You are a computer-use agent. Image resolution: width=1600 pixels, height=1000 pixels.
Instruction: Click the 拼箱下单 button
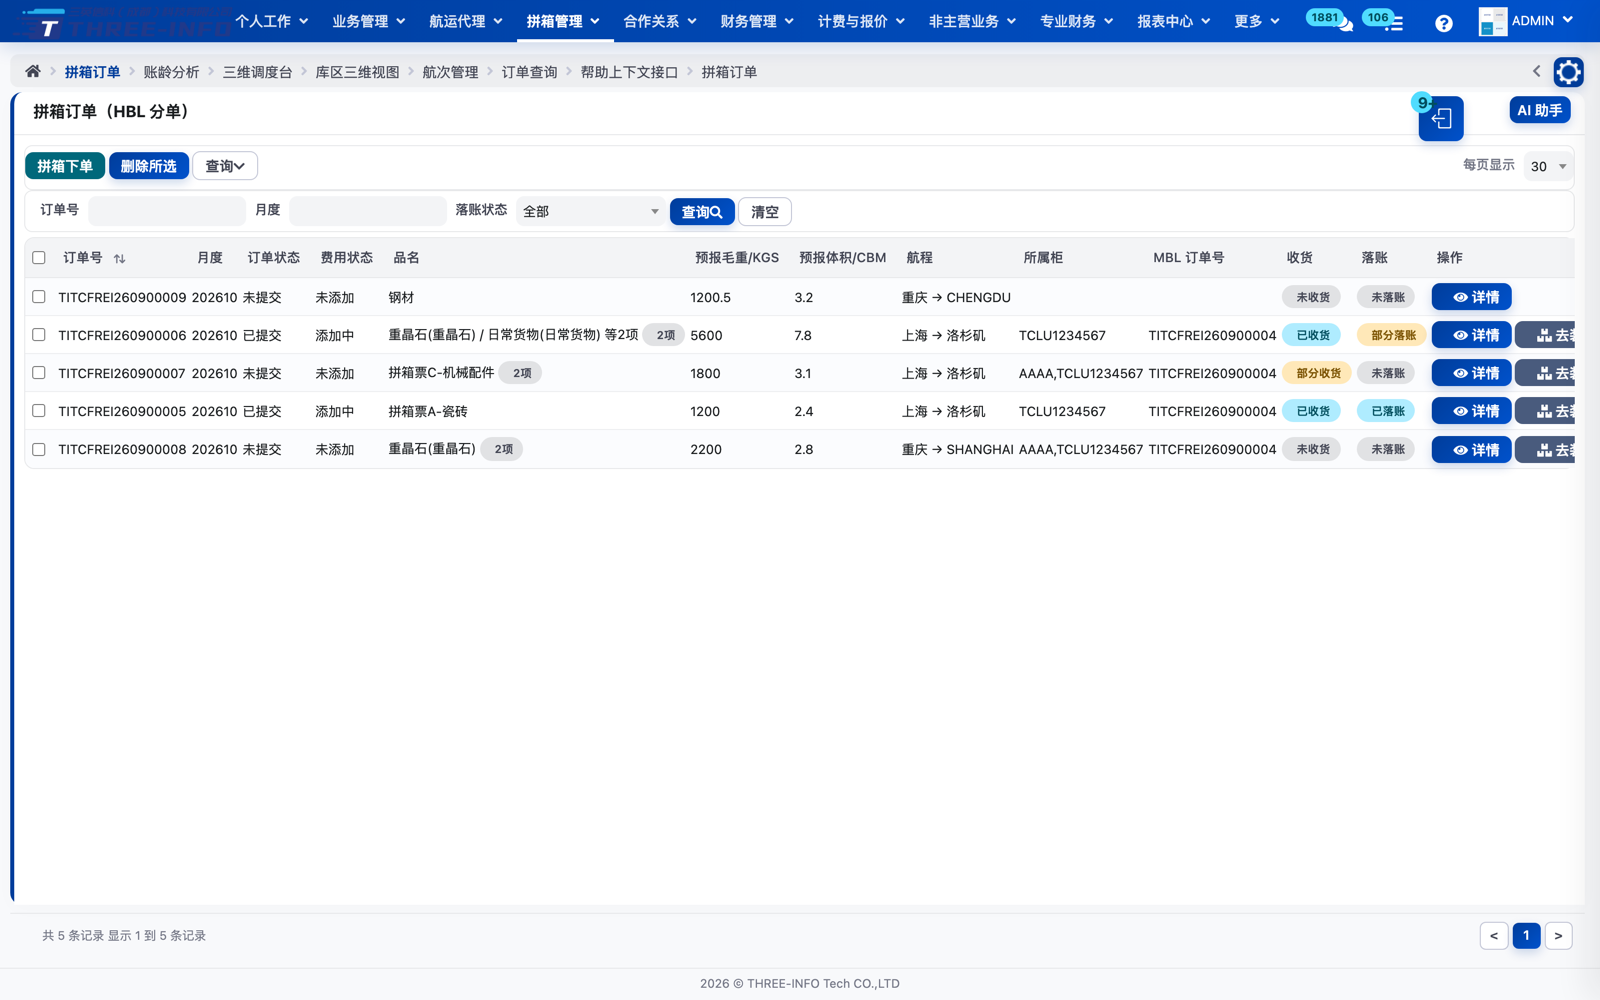pyautogui.click(x=65, y=166)
